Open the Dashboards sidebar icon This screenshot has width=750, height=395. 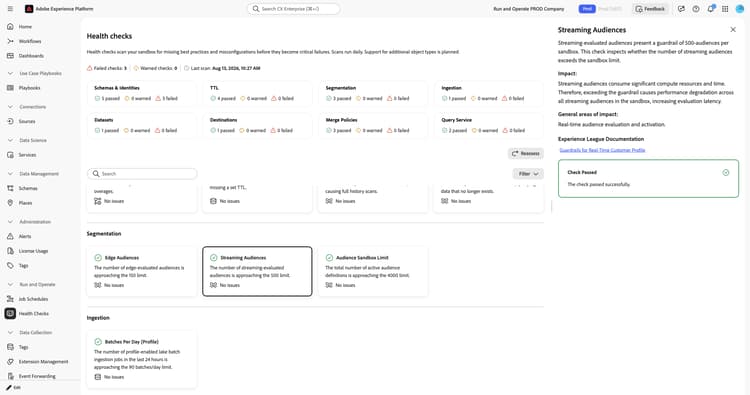(x=10, y=55)
